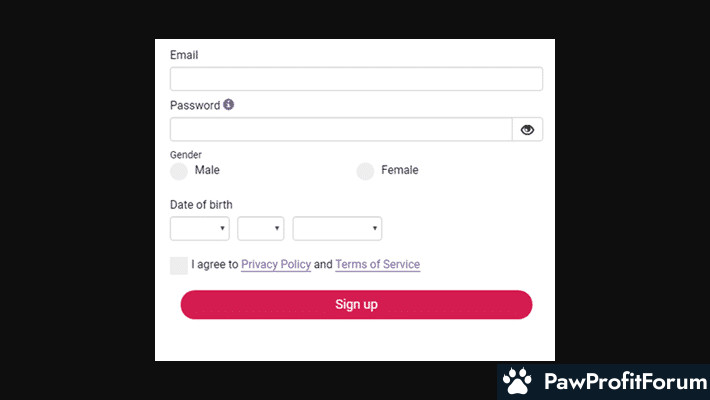Screen dimensions: 710x400
Task: Focus the Email input field
Action: 356,79
